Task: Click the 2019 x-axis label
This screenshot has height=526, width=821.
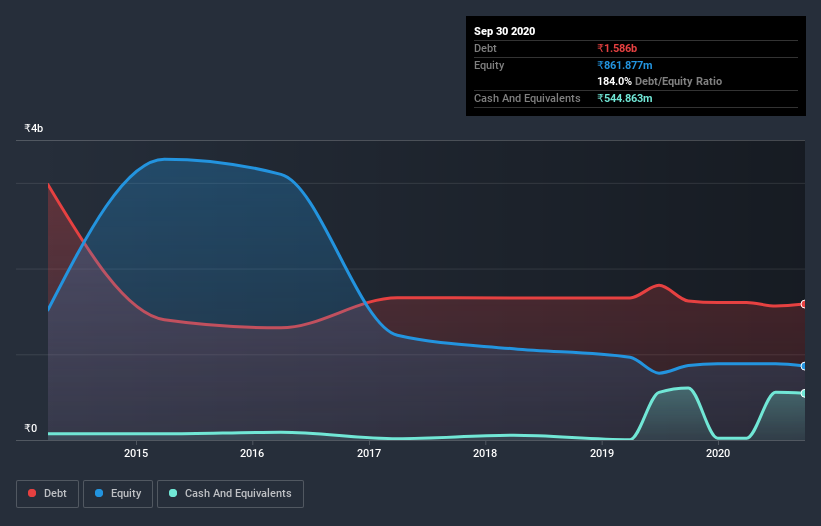Action: 602,453
